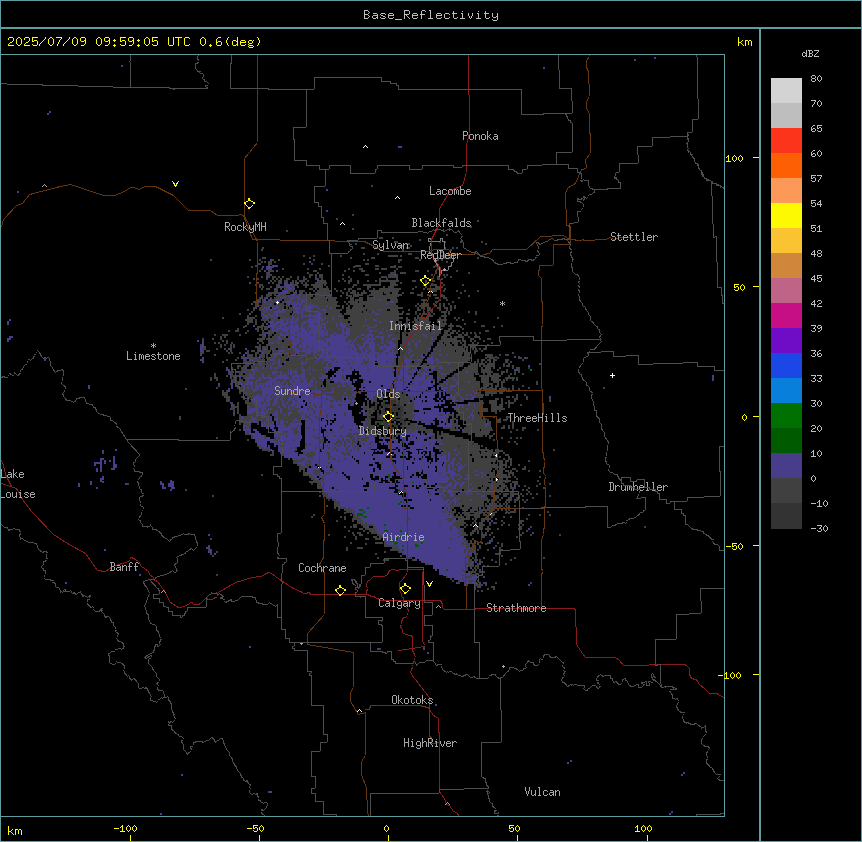This screenshot has height=842, width=862.
Task: Click the -100 tick on the right axis
Action: point(731,675)
